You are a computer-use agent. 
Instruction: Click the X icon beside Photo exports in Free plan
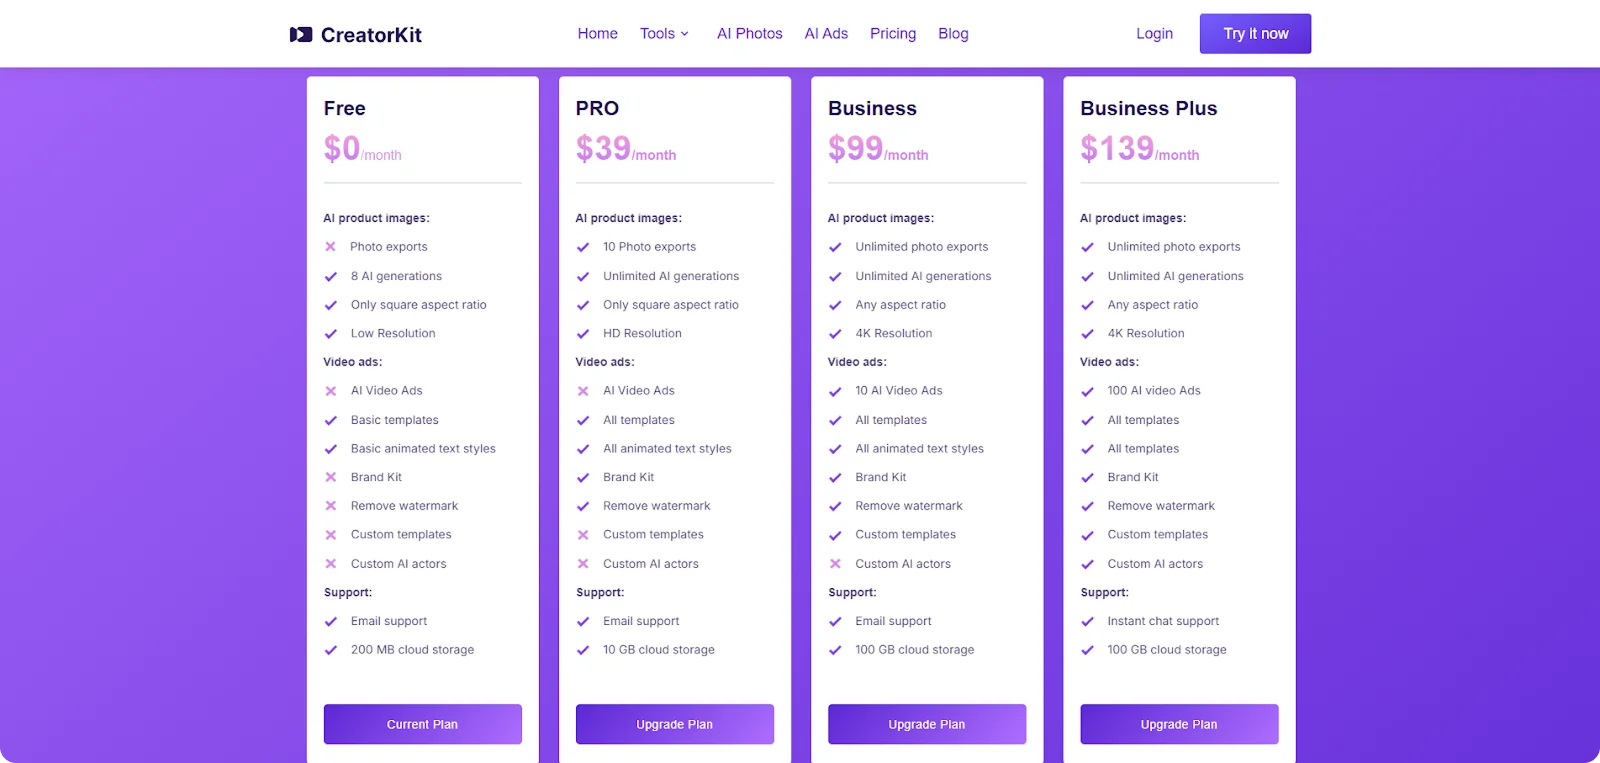[331, 246]
